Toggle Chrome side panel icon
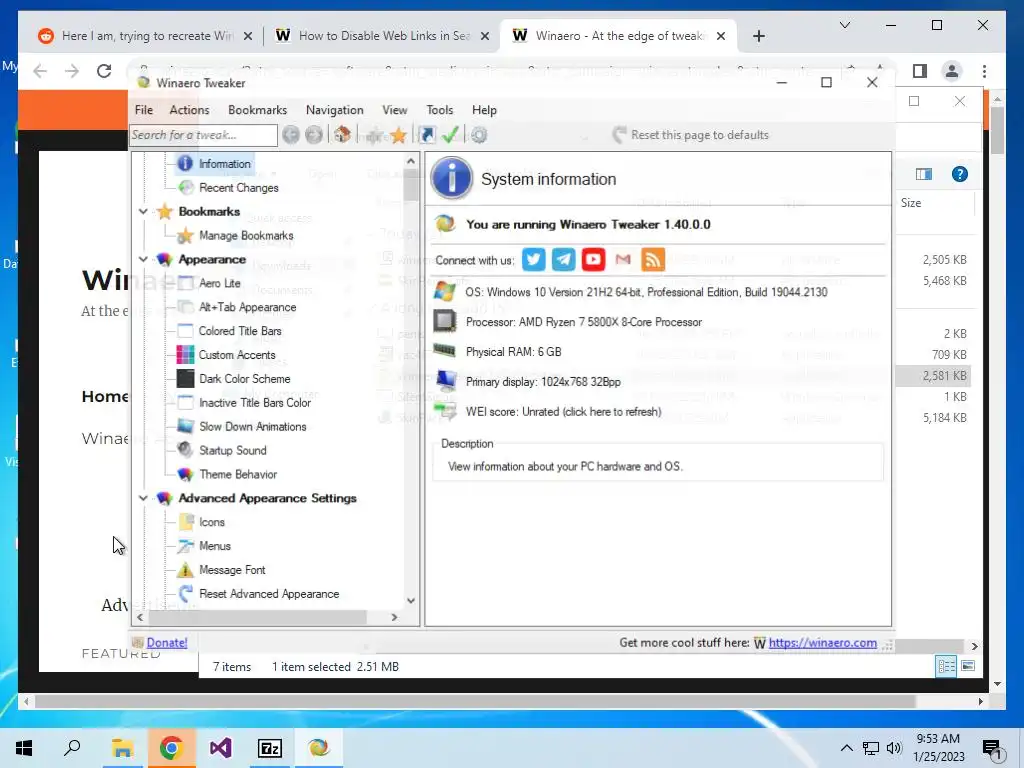This screenshot has width=1024, height=768. (x=920, y=71)
